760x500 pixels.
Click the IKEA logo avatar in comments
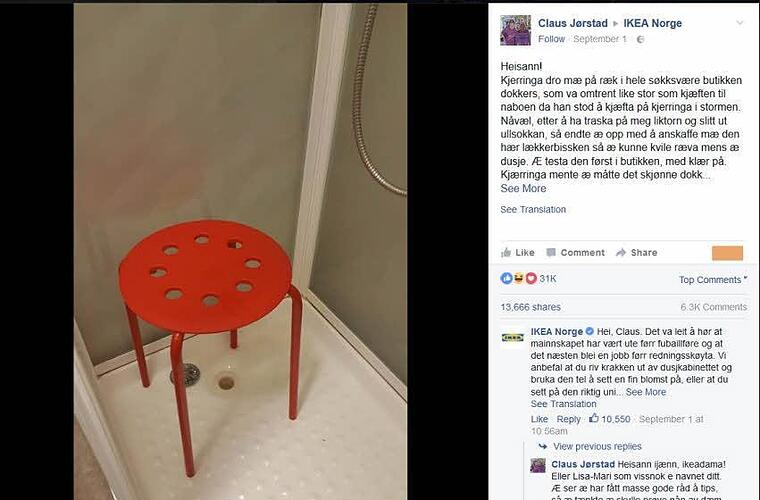click(512, 337)
